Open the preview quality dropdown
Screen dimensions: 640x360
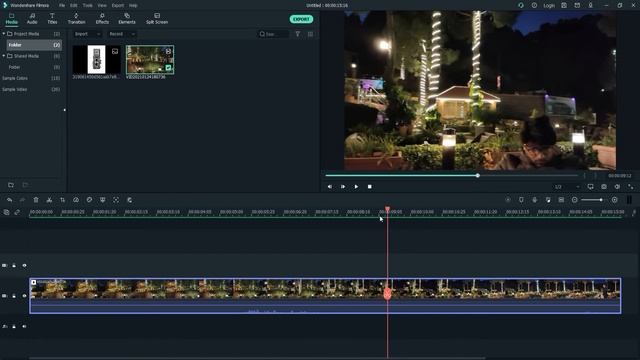(x=567, y=187)
